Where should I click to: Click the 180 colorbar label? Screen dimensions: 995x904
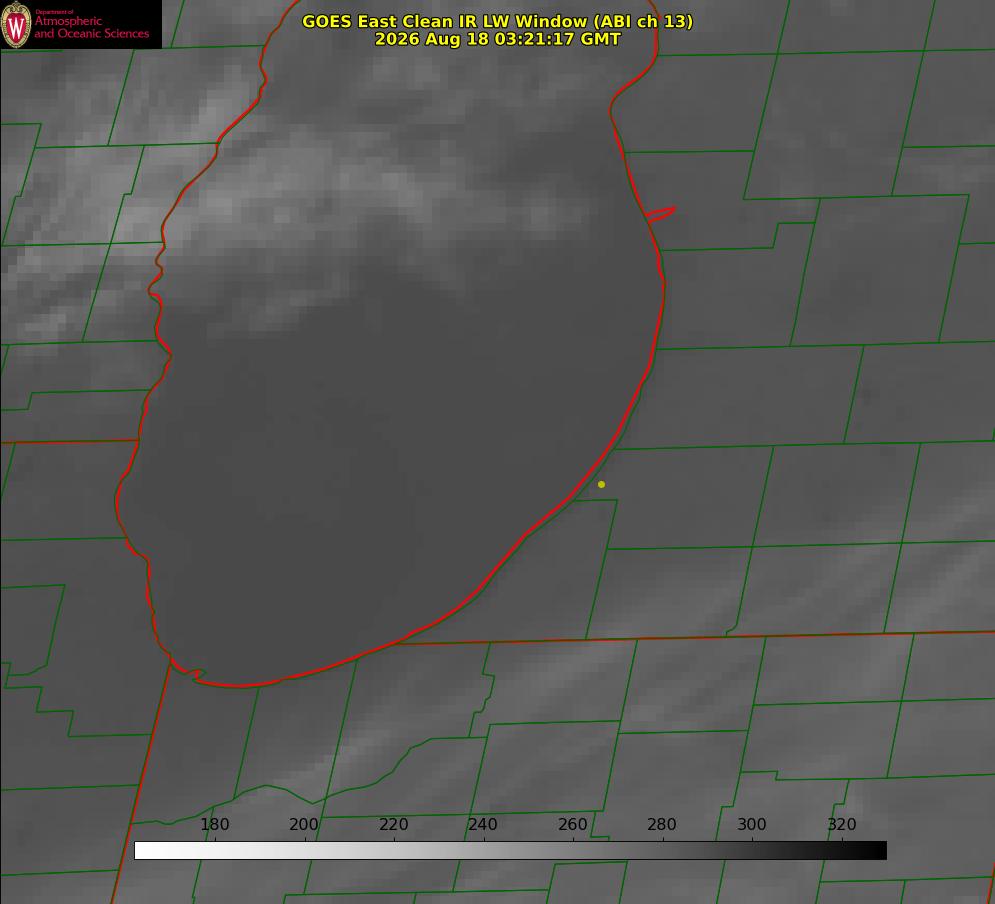214,824
